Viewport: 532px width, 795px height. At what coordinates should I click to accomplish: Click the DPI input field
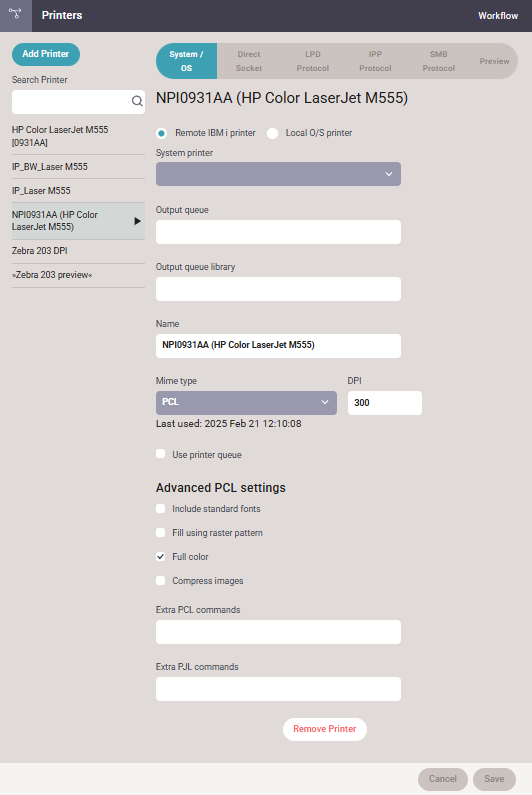coord(385,403)
